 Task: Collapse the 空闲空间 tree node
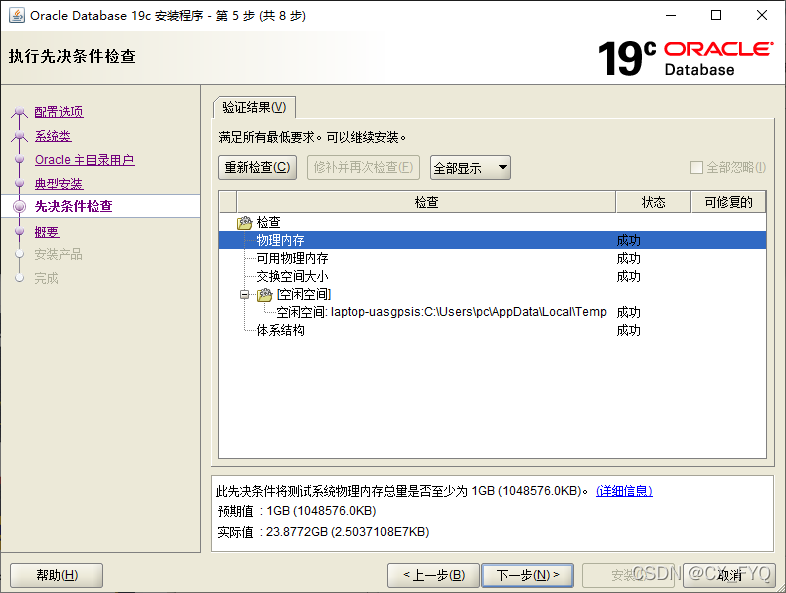[x=245, y=295]
